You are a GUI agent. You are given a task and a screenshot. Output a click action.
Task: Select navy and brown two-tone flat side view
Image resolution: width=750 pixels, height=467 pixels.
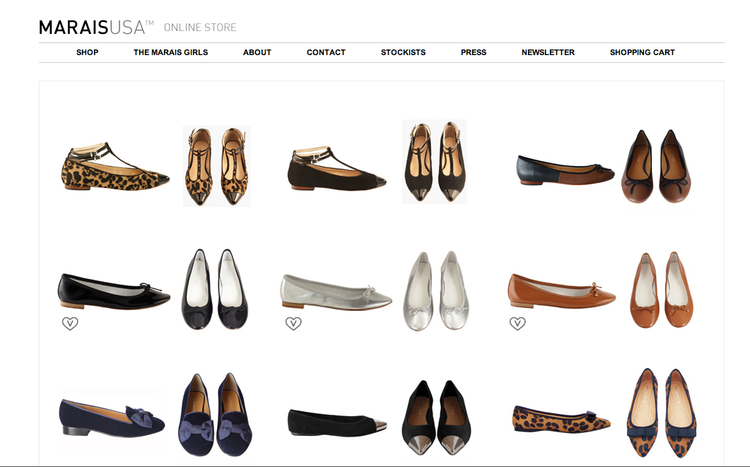(x=565, y=170)
